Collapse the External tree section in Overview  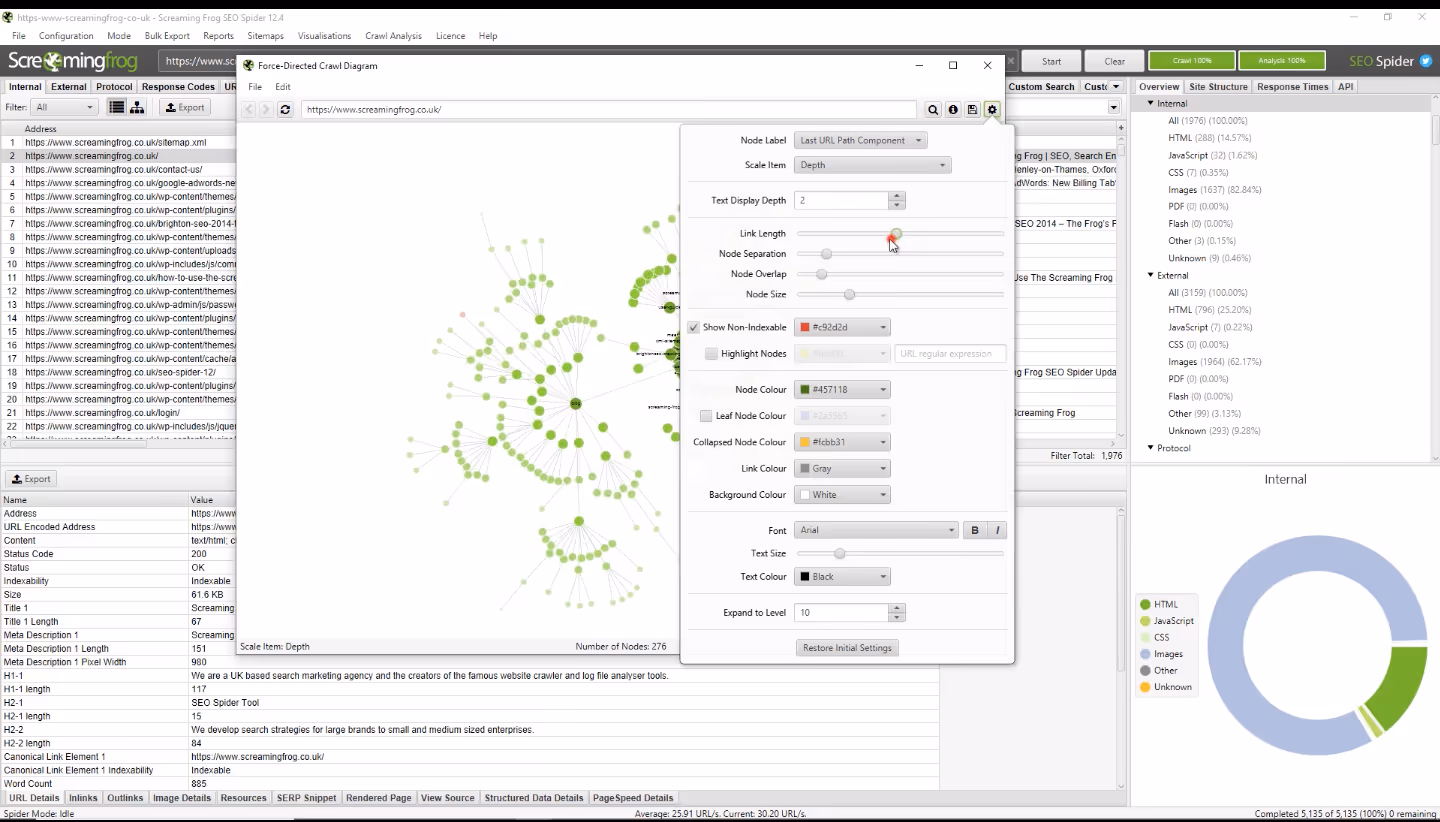1150,275
